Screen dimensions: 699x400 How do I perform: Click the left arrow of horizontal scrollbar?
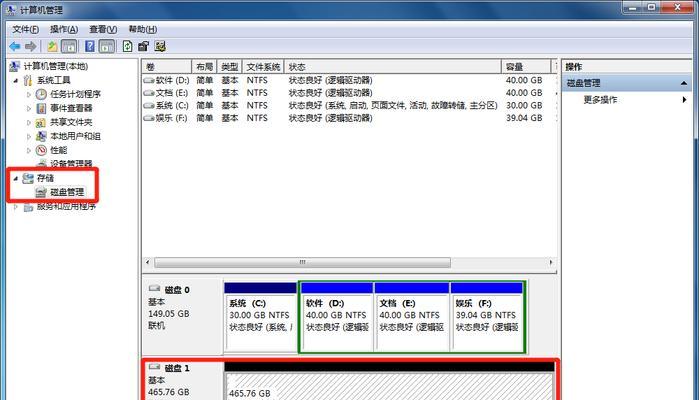point(148,262)
